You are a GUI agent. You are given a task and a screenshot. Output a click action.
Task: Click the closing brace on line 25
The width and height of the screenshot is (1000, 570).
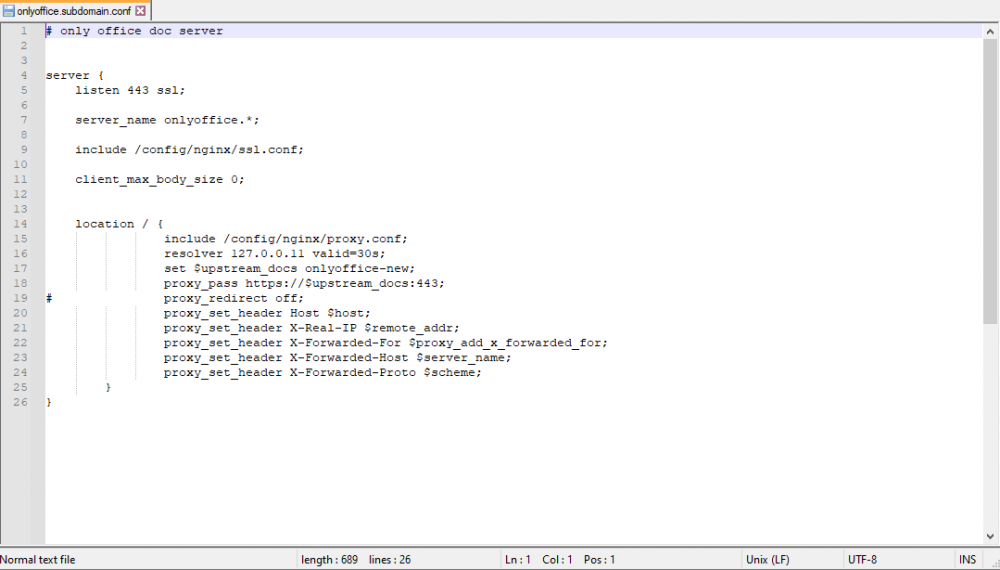108,388
